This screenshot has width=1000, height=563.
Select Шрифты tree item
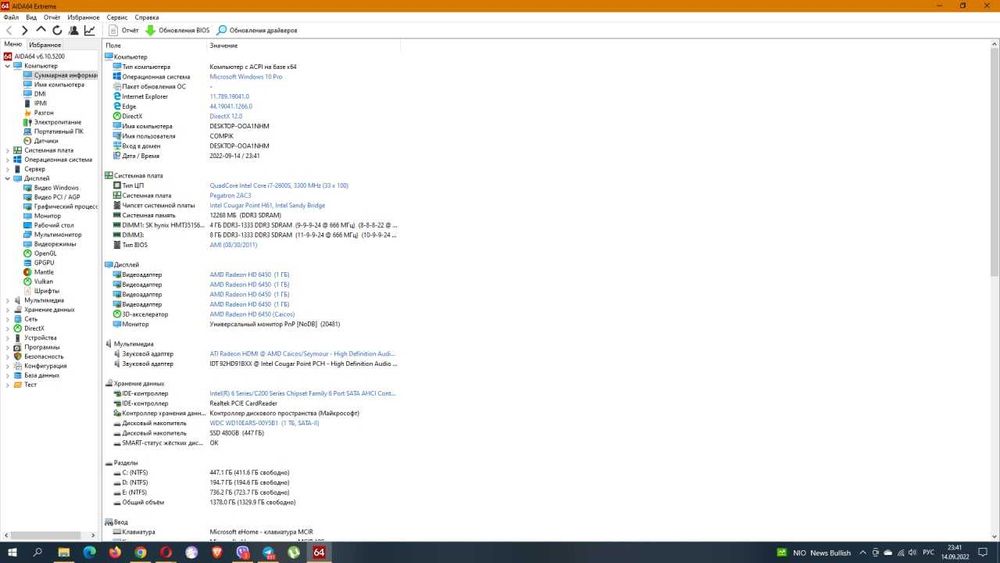pyautogui.click(x=46, y=291)
